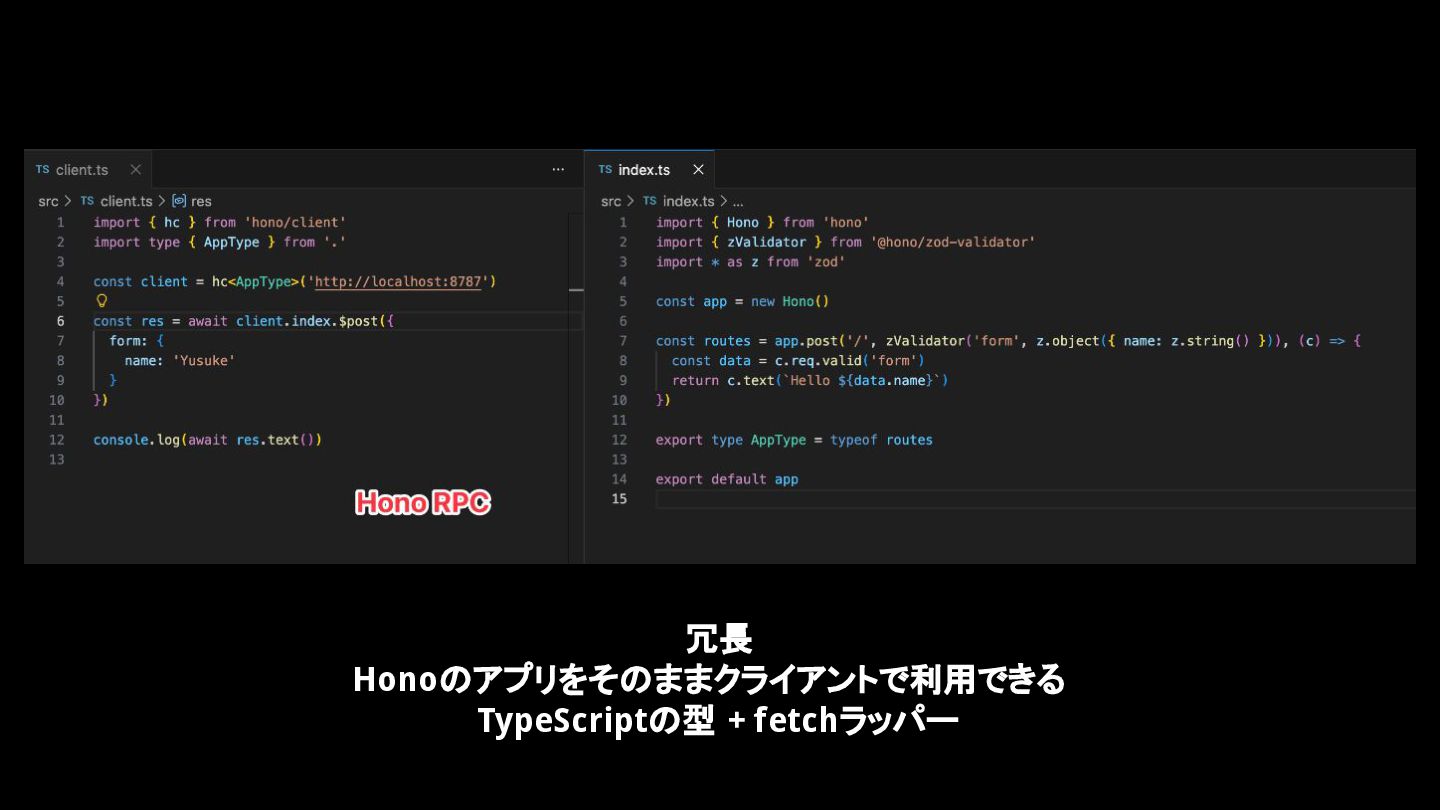The width and height of the screenshot is (1440, 810).
Task: Place cursor on '$post' in client.ts
Action: [359, 321]
